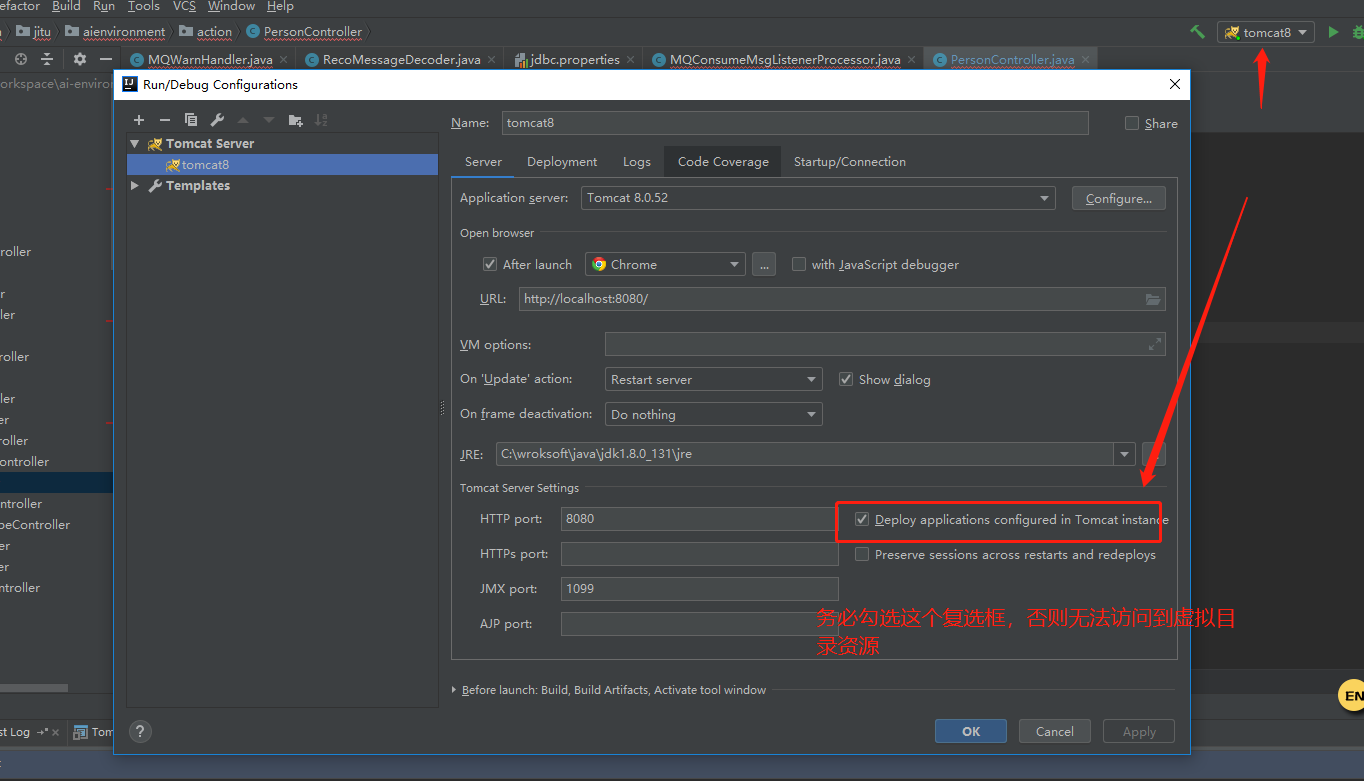
Task: Click the Apply button
Action: pyautogui.click(x=1139, y=731)
